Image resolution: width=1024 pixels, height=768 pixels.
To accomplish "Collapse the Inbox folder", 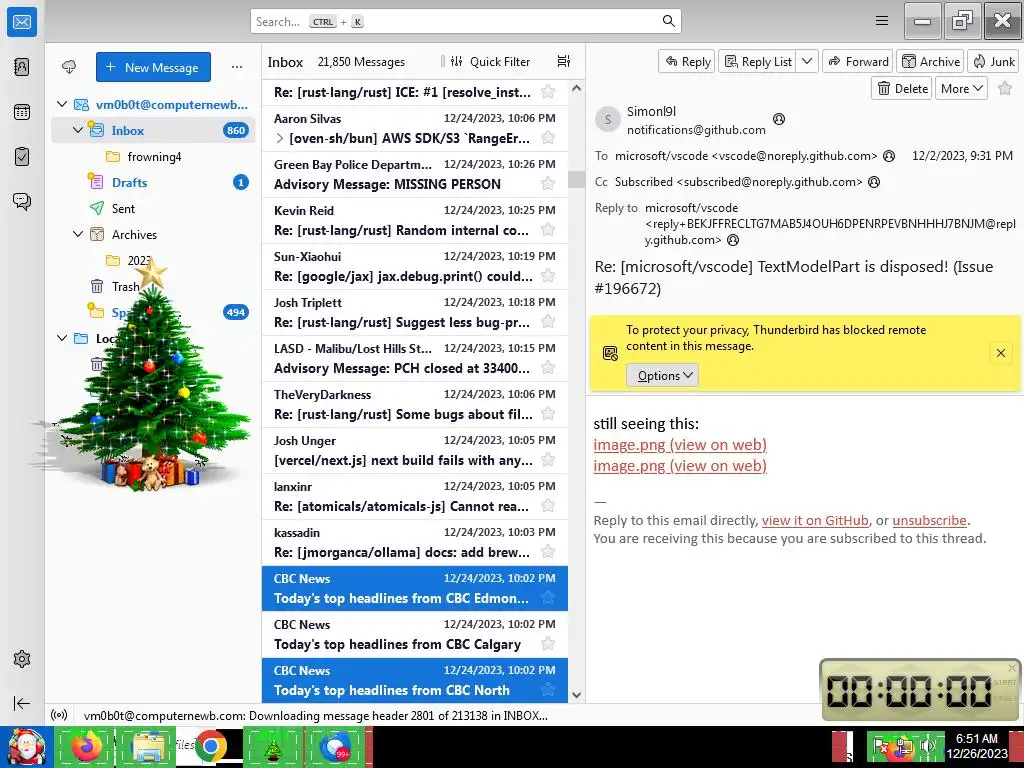I will click(78, 130).
